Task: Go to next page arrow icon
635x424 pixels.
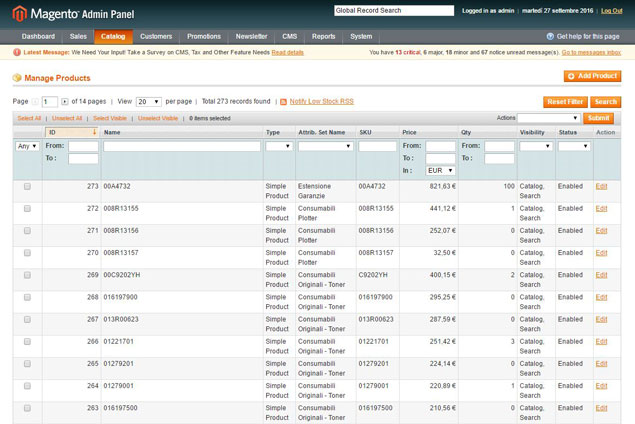Action: (x=65, y=102)
